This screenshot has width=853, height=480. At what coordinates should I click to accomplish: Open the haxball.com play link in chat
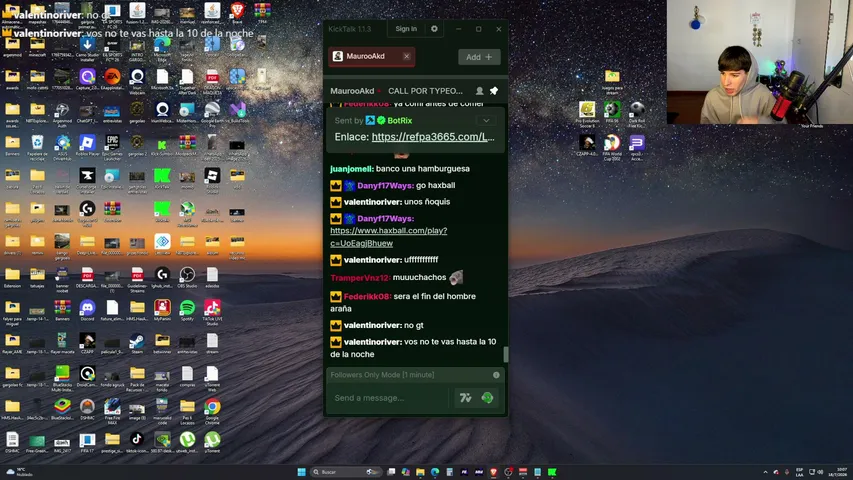[388, 237]
